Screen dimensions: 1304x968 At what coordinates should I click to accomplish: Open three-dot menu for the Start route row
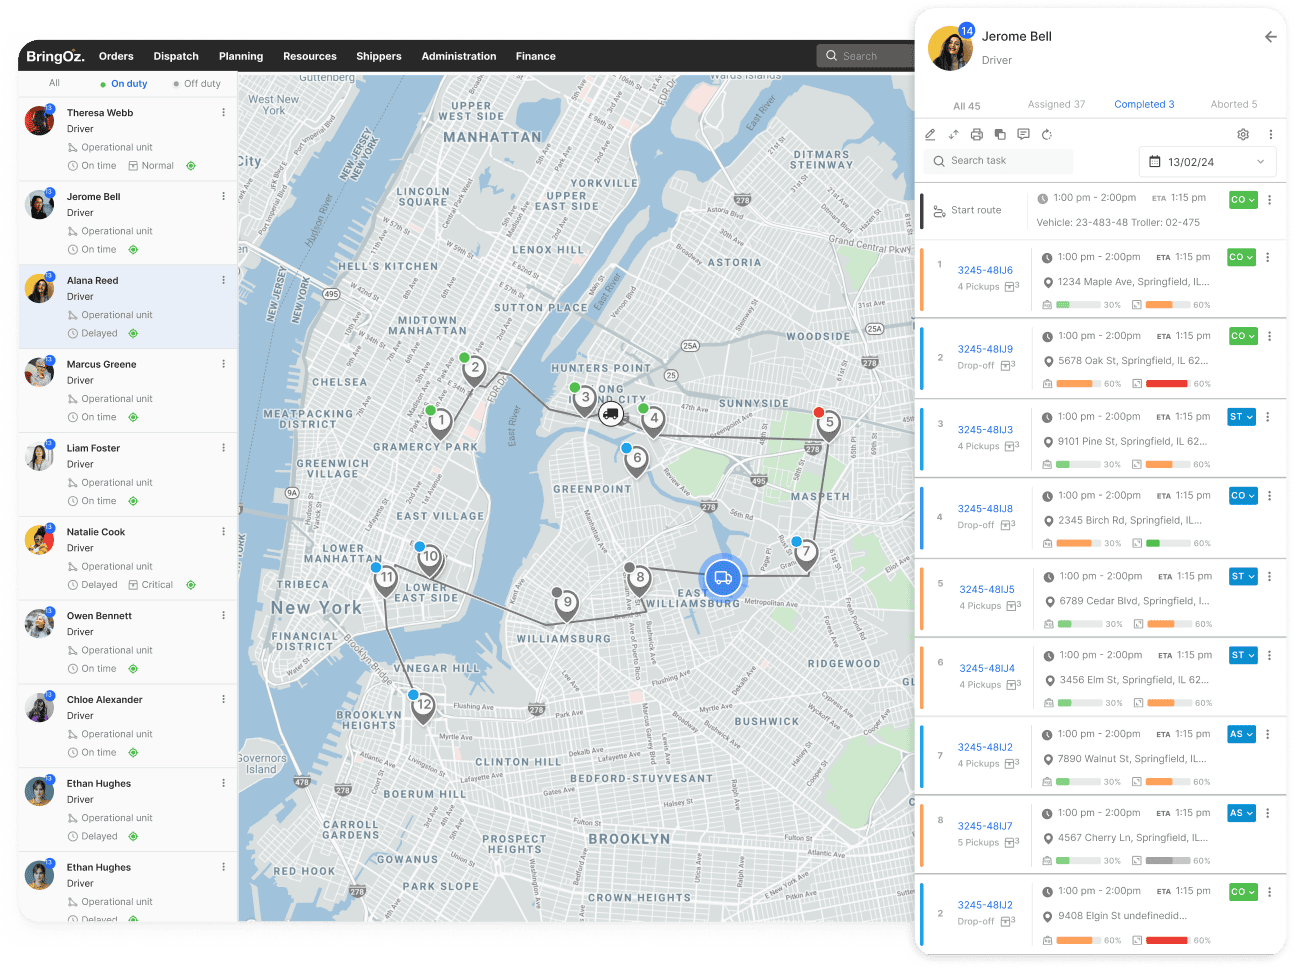[x=1270, y=200]
